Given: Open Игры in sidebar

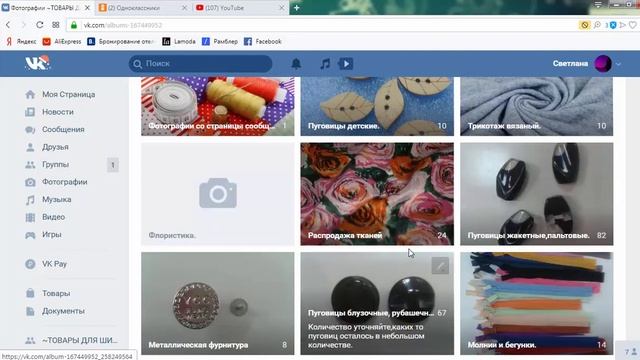Looking at the screenshot, I should [x=51, y=235].
